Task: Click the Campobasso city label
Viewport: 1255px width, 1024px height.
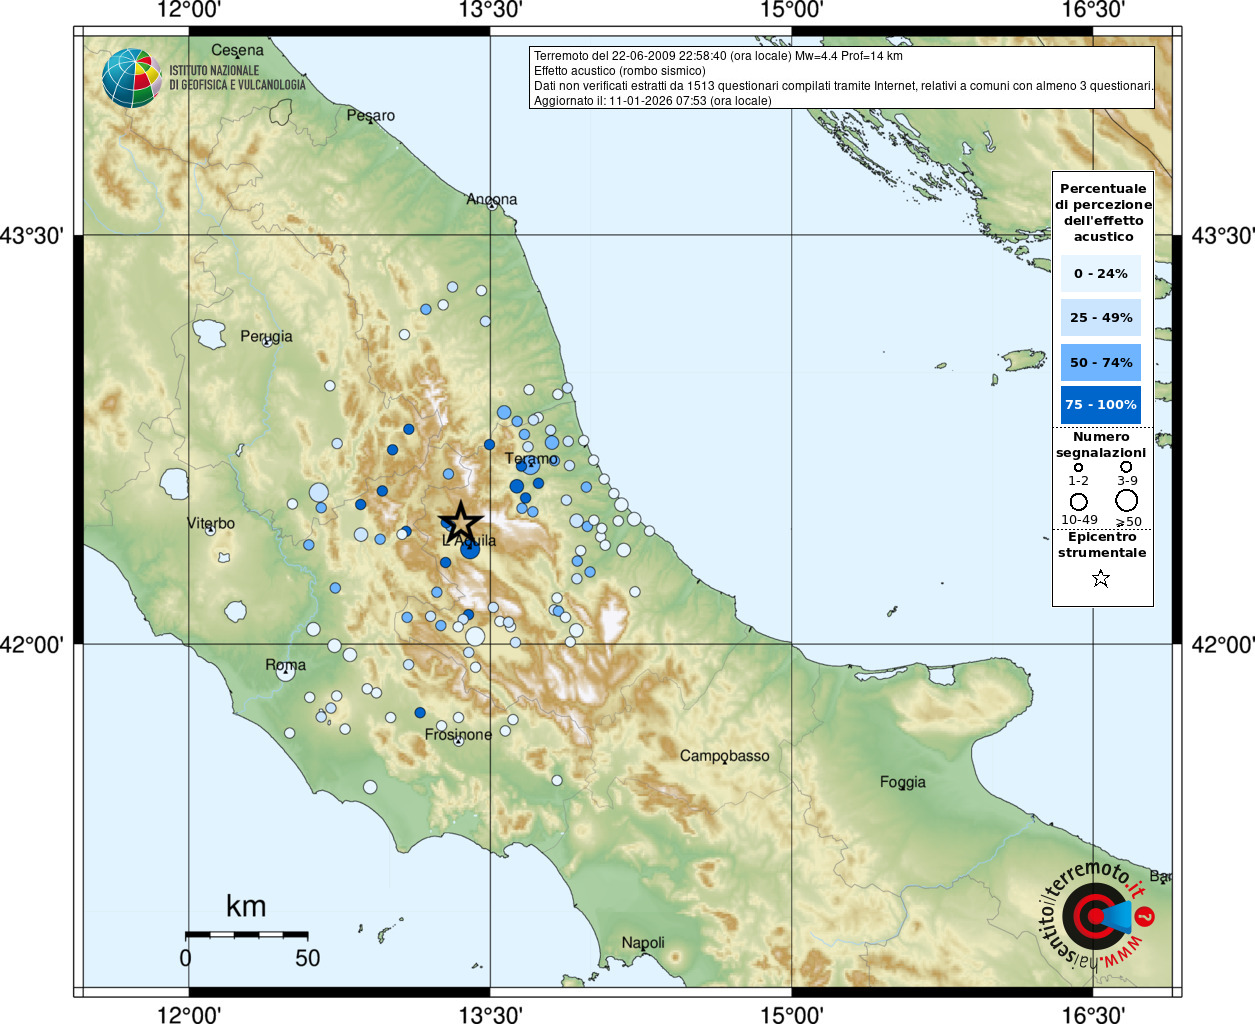Action: point(725,755)
